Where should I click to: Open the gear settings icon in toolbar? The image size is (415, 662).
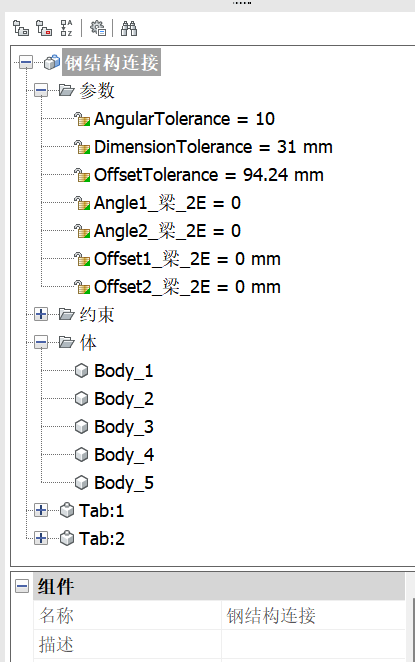click(x=98, y=28)
